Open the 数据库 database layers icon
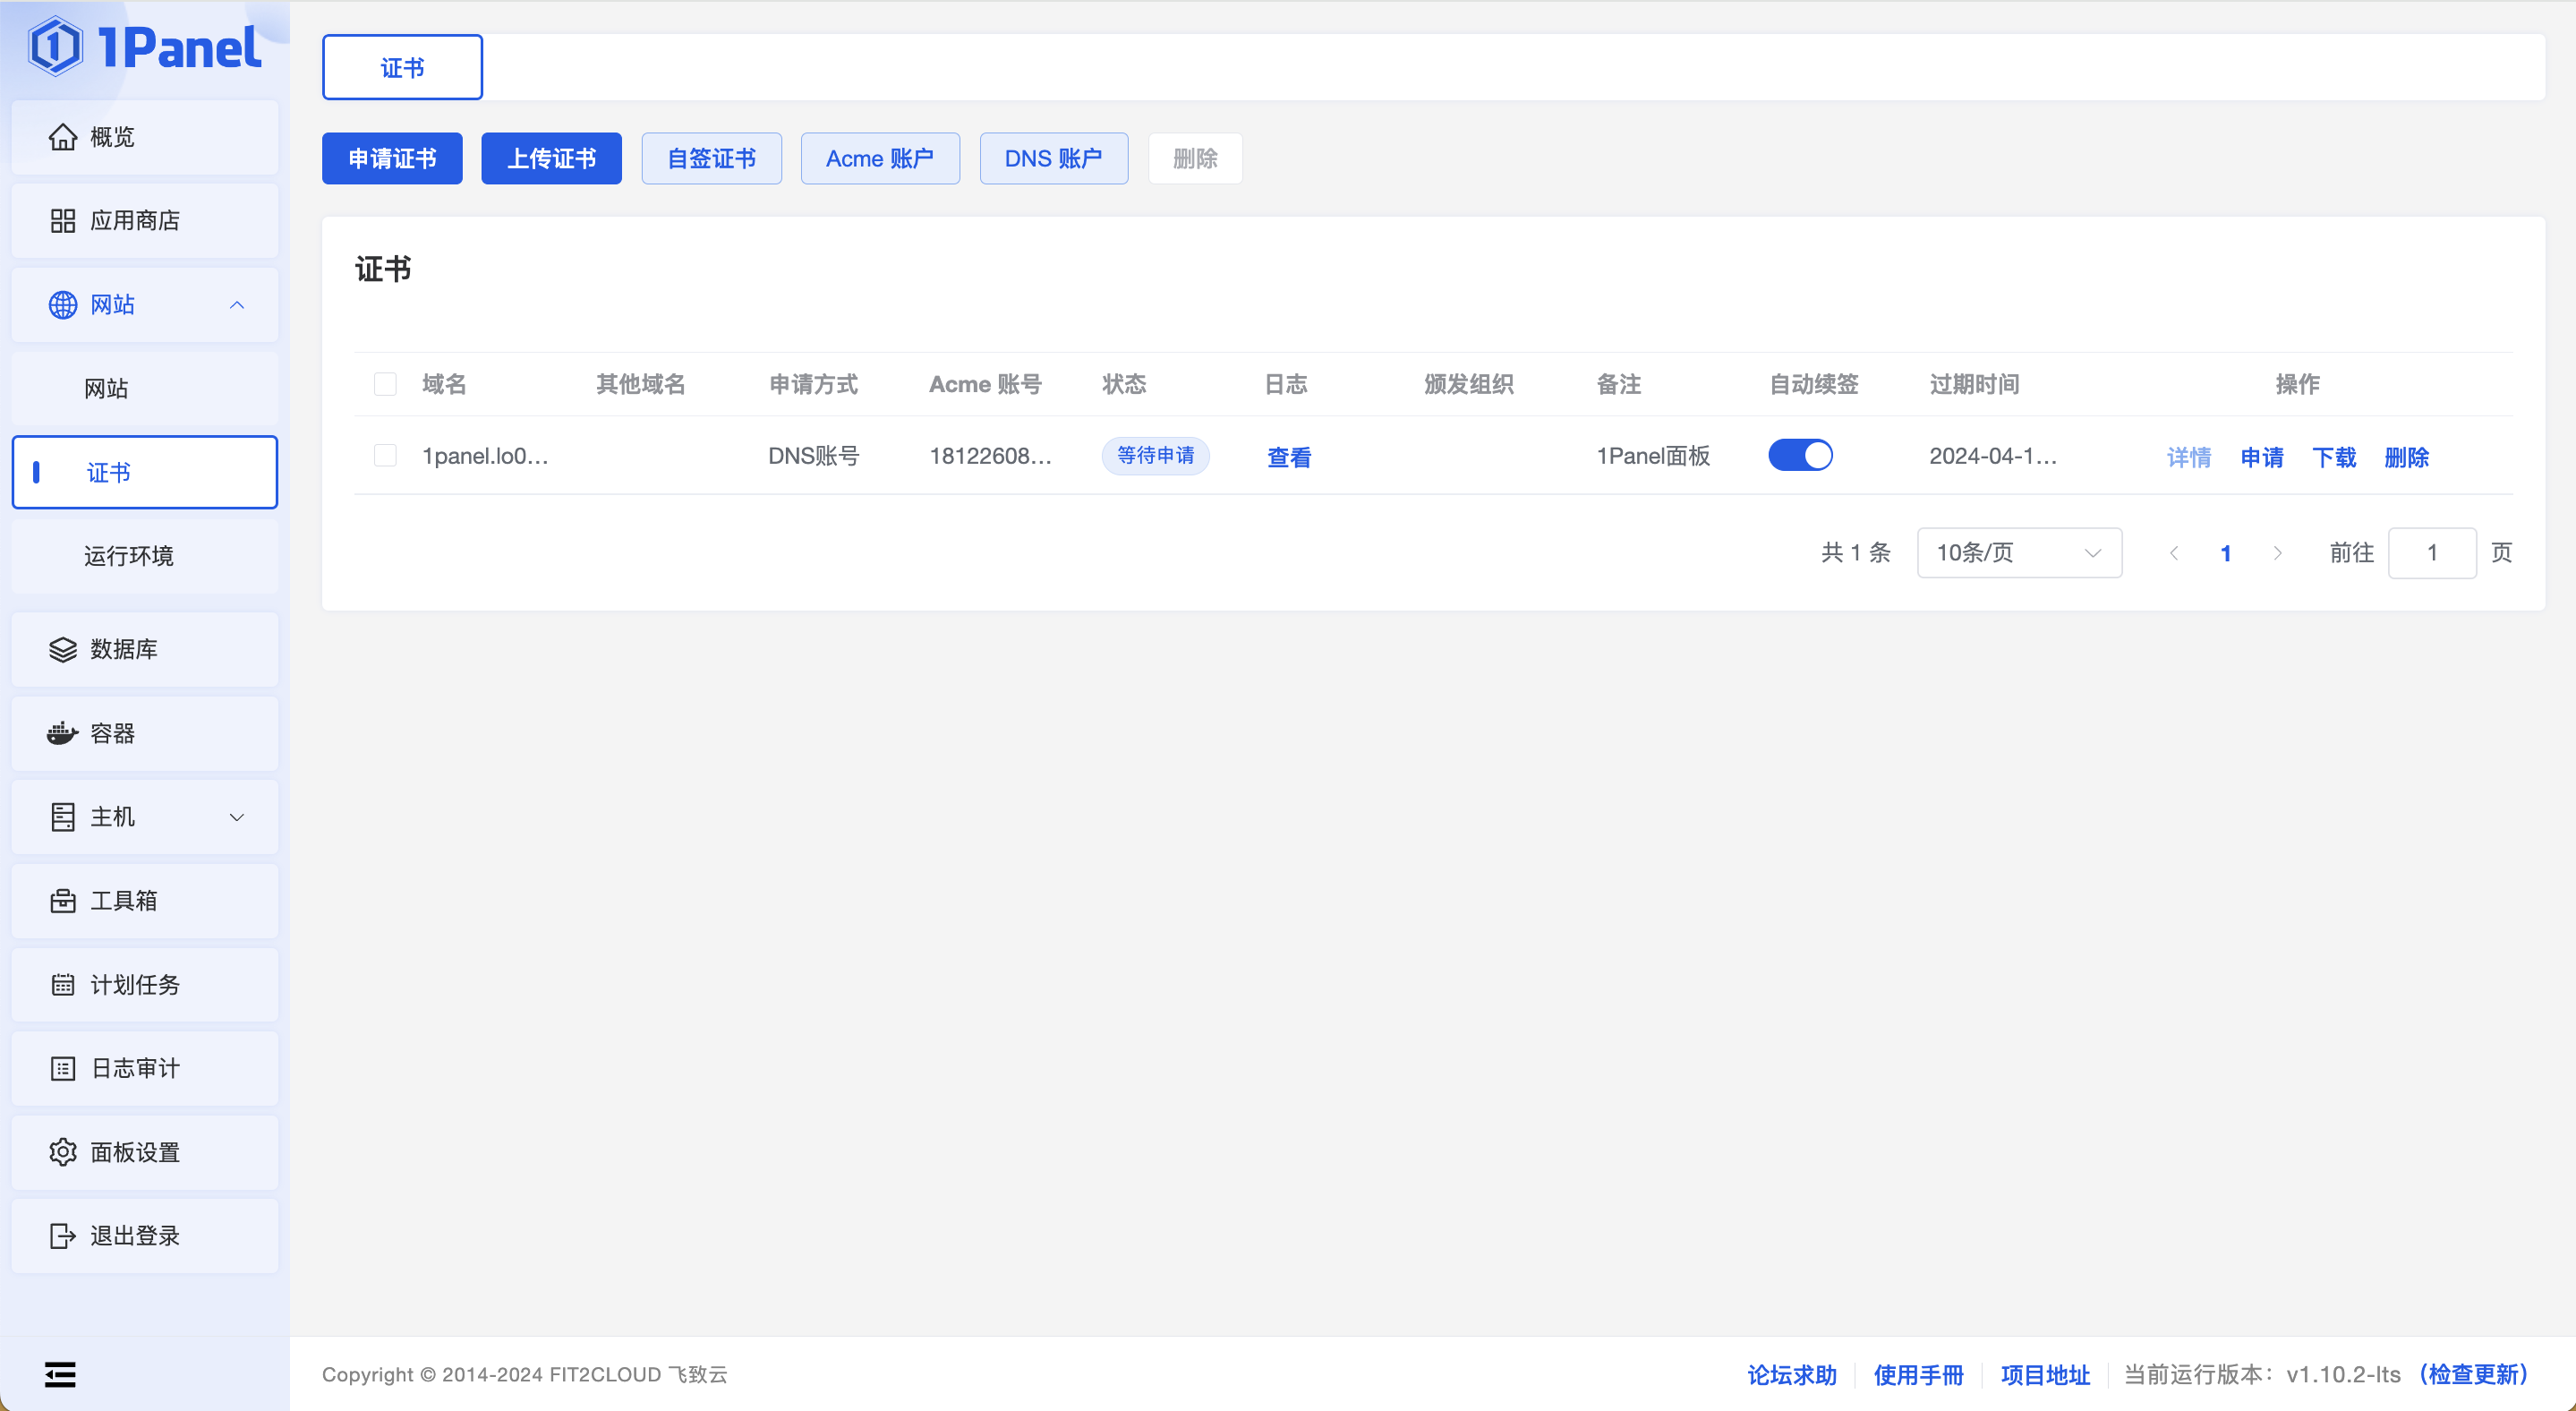Screen dimensions: 2576x1411 click(62, 650)
